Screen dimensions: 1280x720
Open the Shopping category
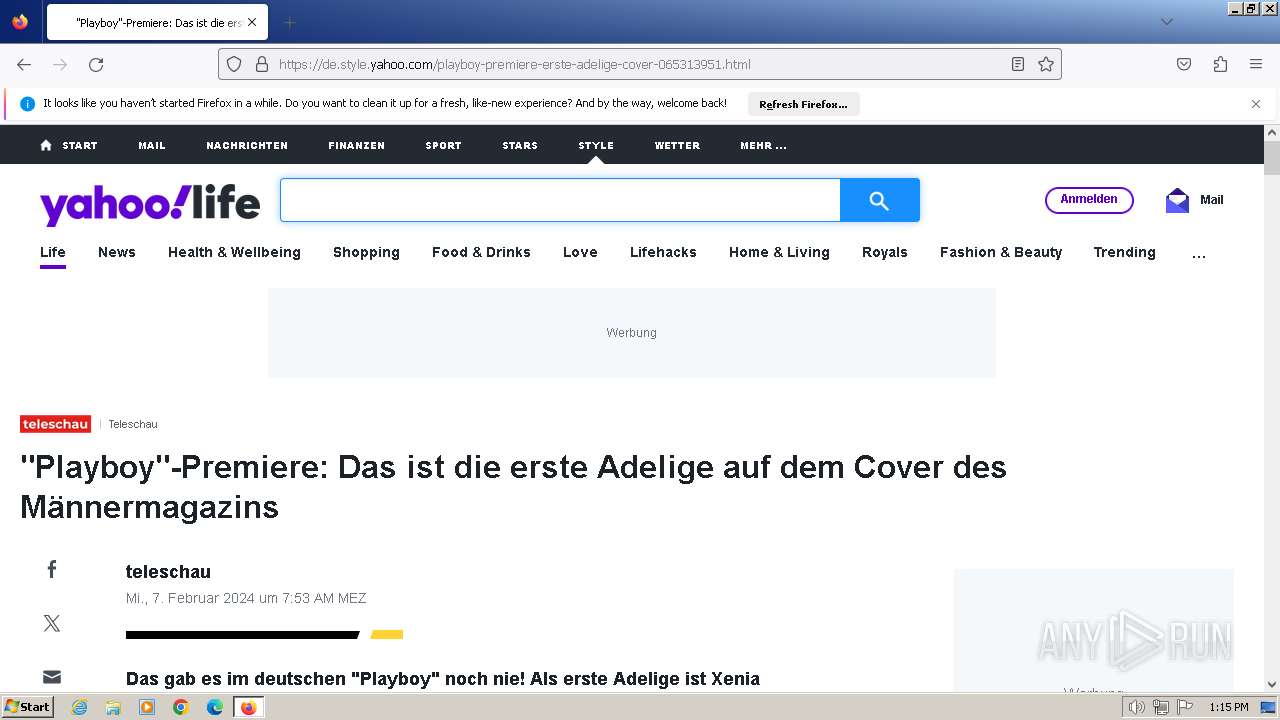(x=366, y=252)
